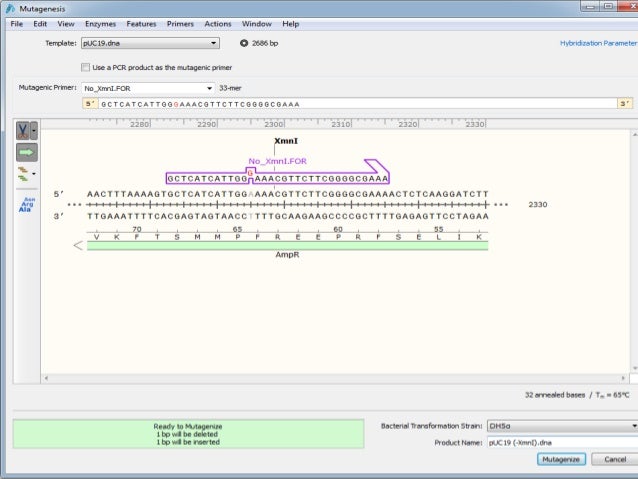The image size is (638, 479).
Task: Minimize the Mutagenesis window
Action: pyautogui.click(x=590, y=7)
